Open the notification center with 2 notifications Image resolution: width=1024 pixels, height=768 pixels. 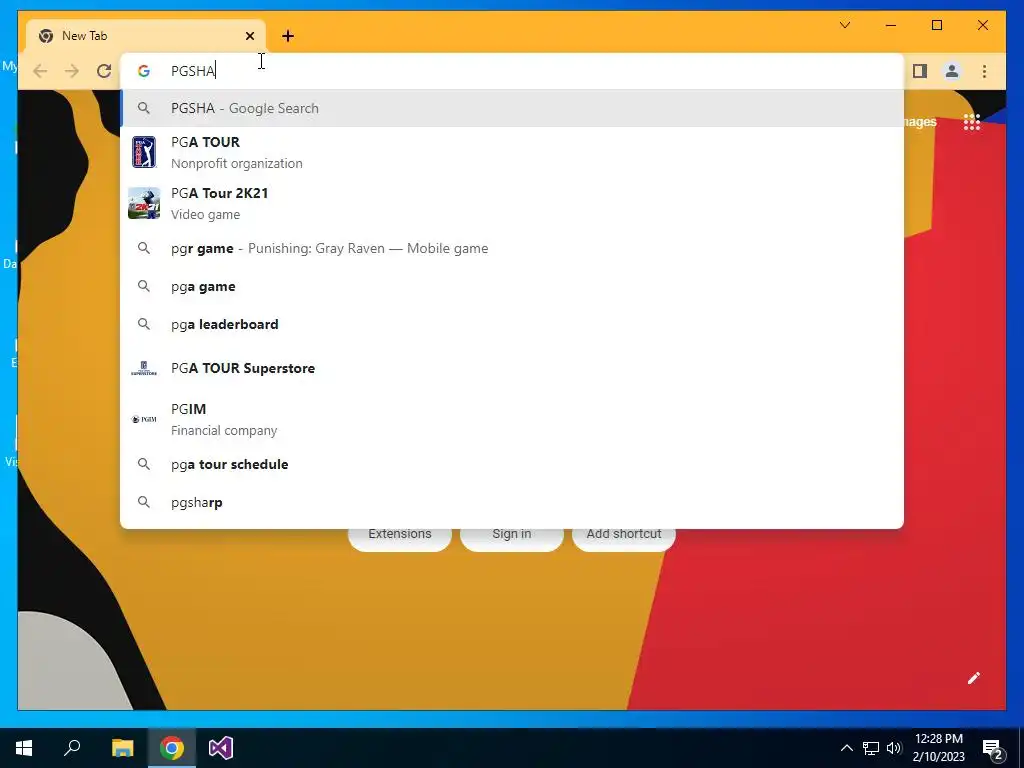tap(993, 749)
